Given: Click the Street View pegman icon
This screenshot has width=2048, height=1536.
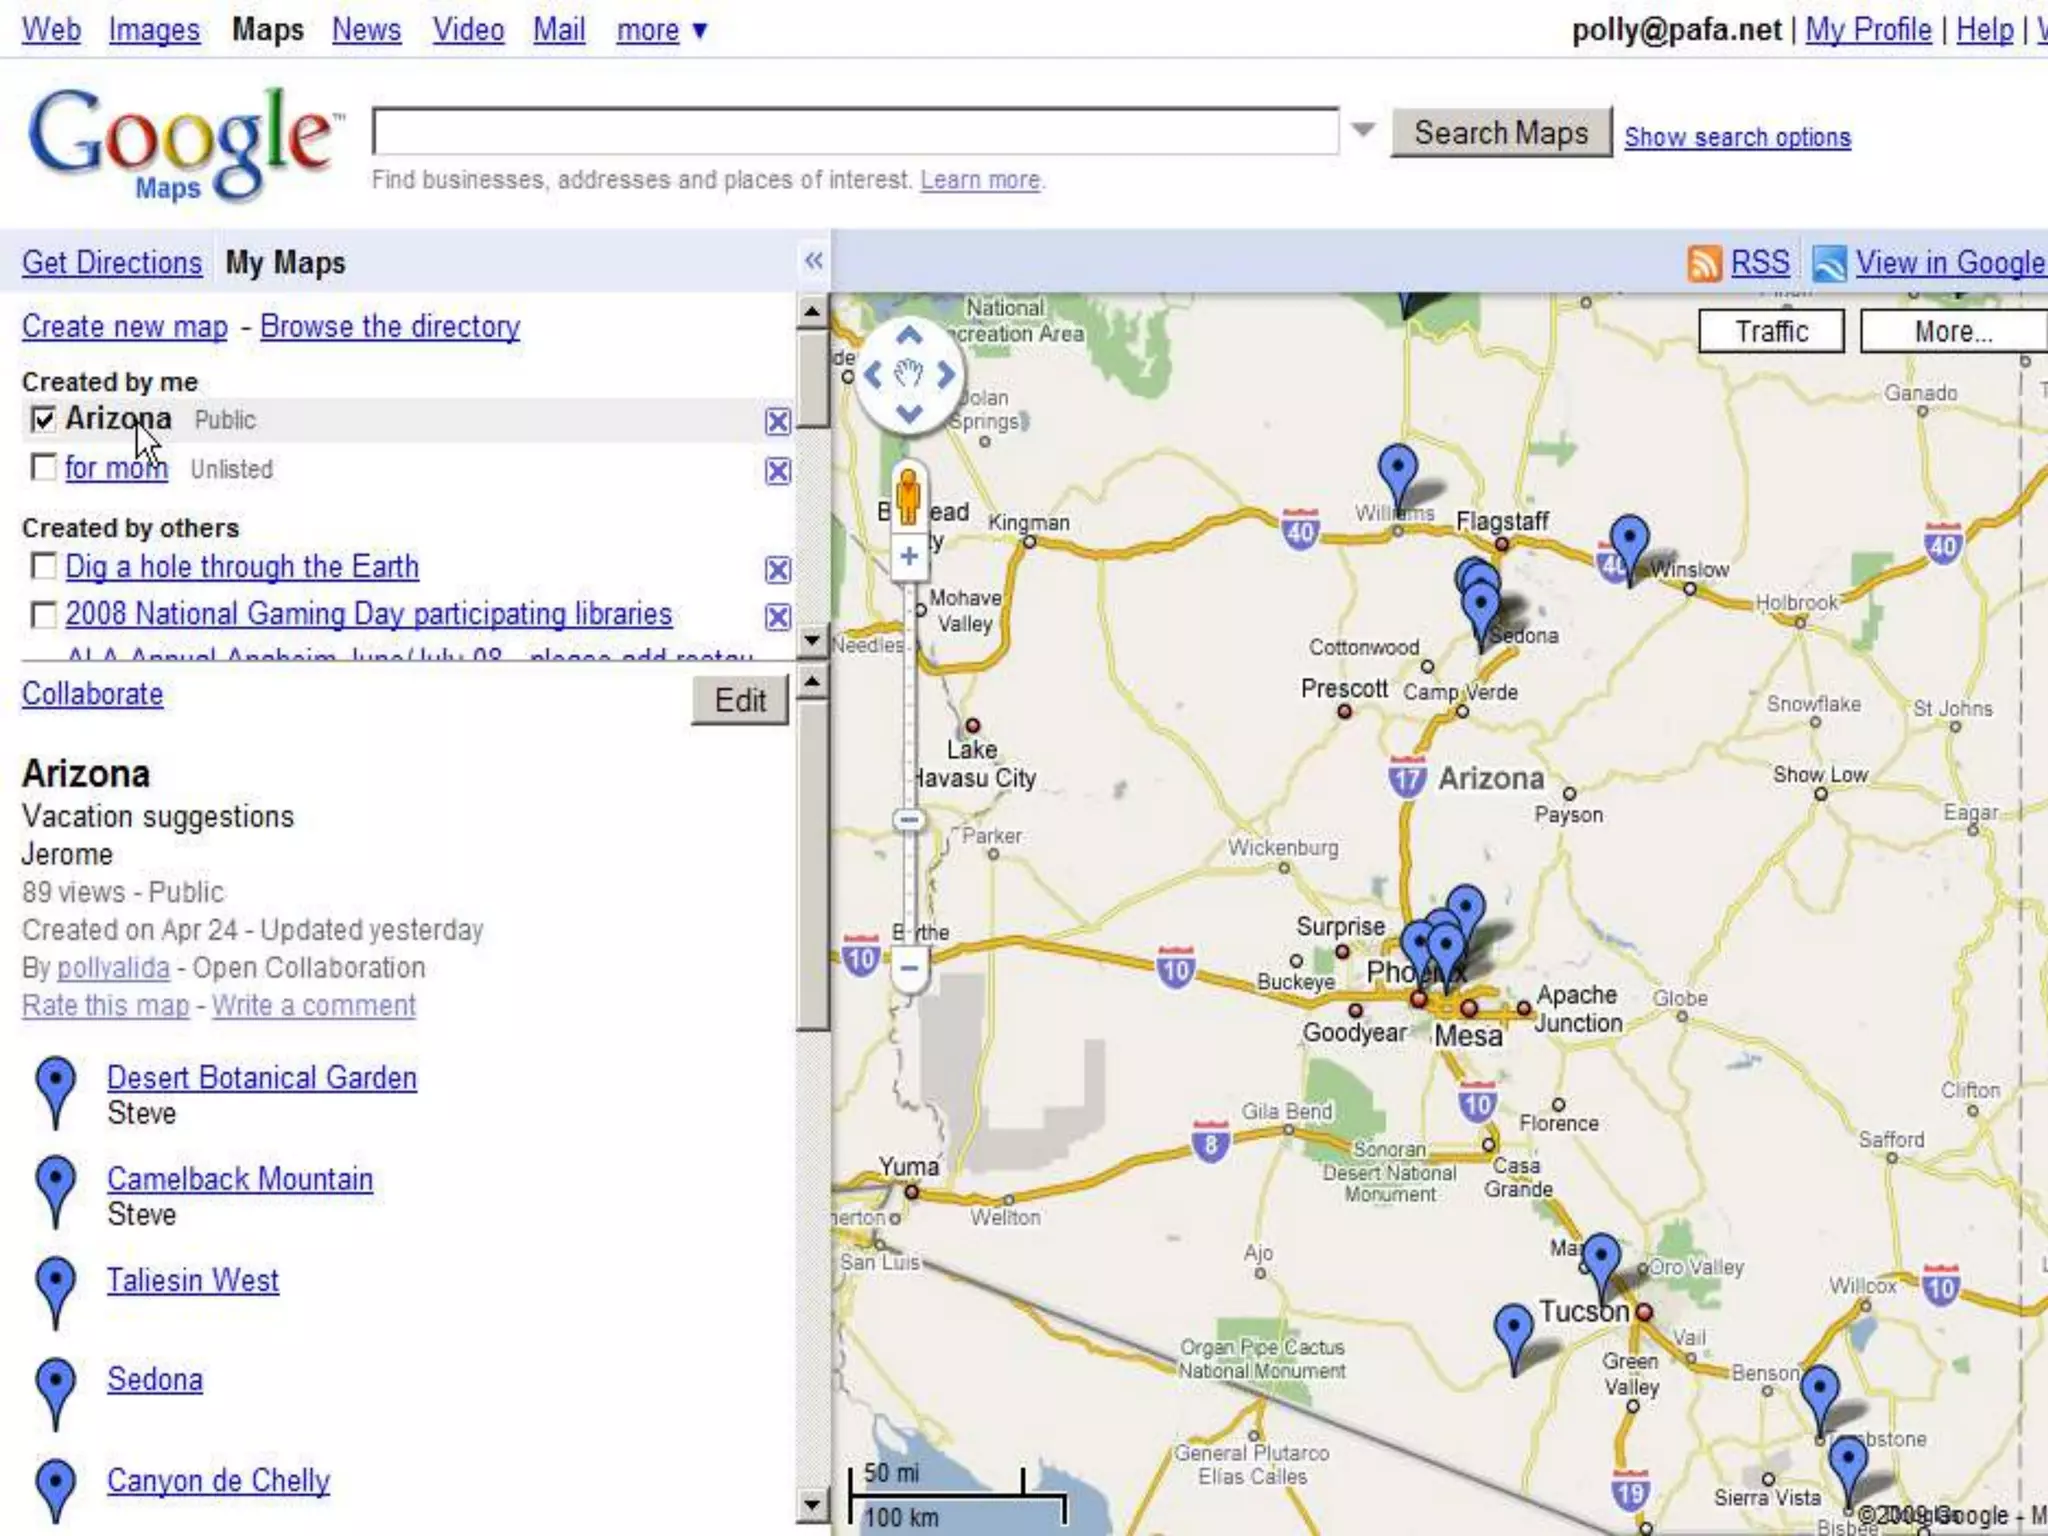Looking at the screenshot, I should [908, 497].
